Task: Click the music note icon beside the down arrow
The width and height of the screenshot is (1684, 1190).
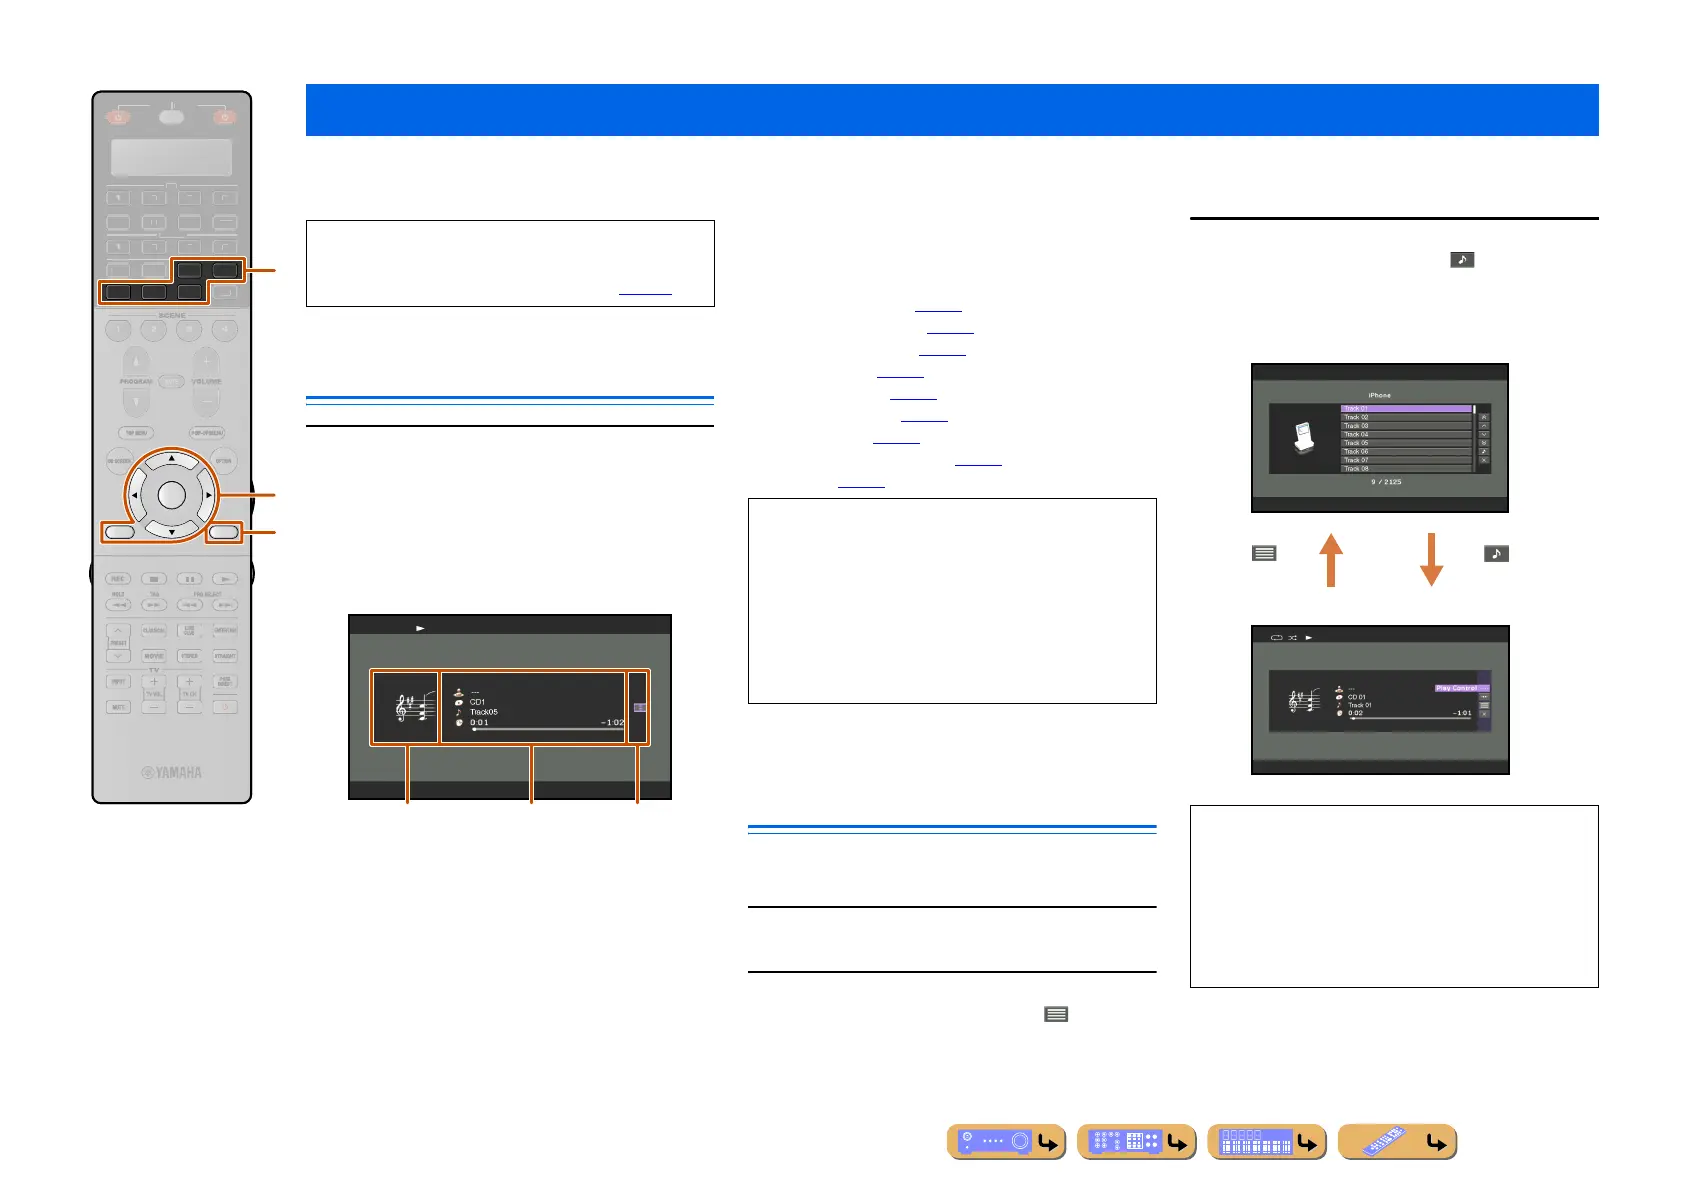Action: 1496,553
